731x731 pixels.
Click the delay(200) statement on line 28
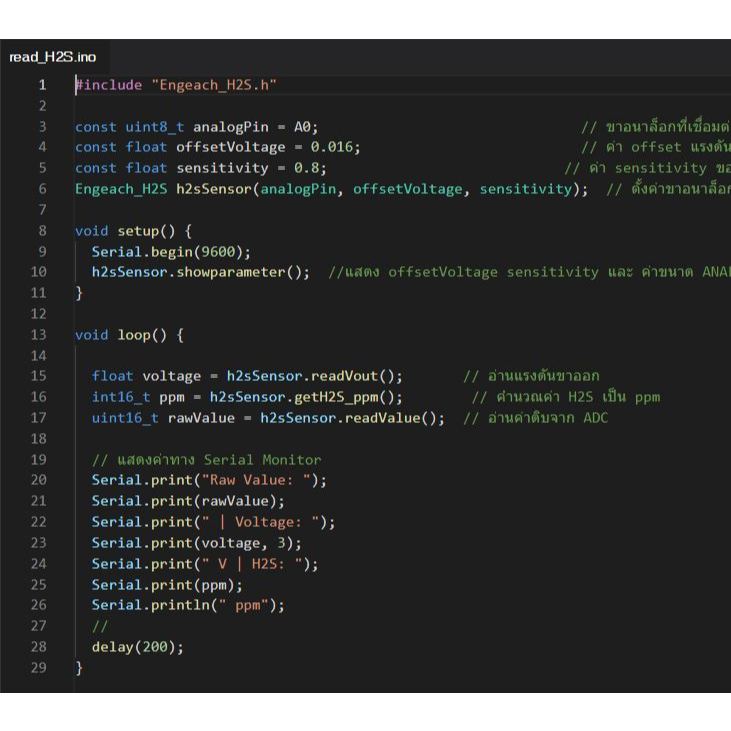coord(138,647)
